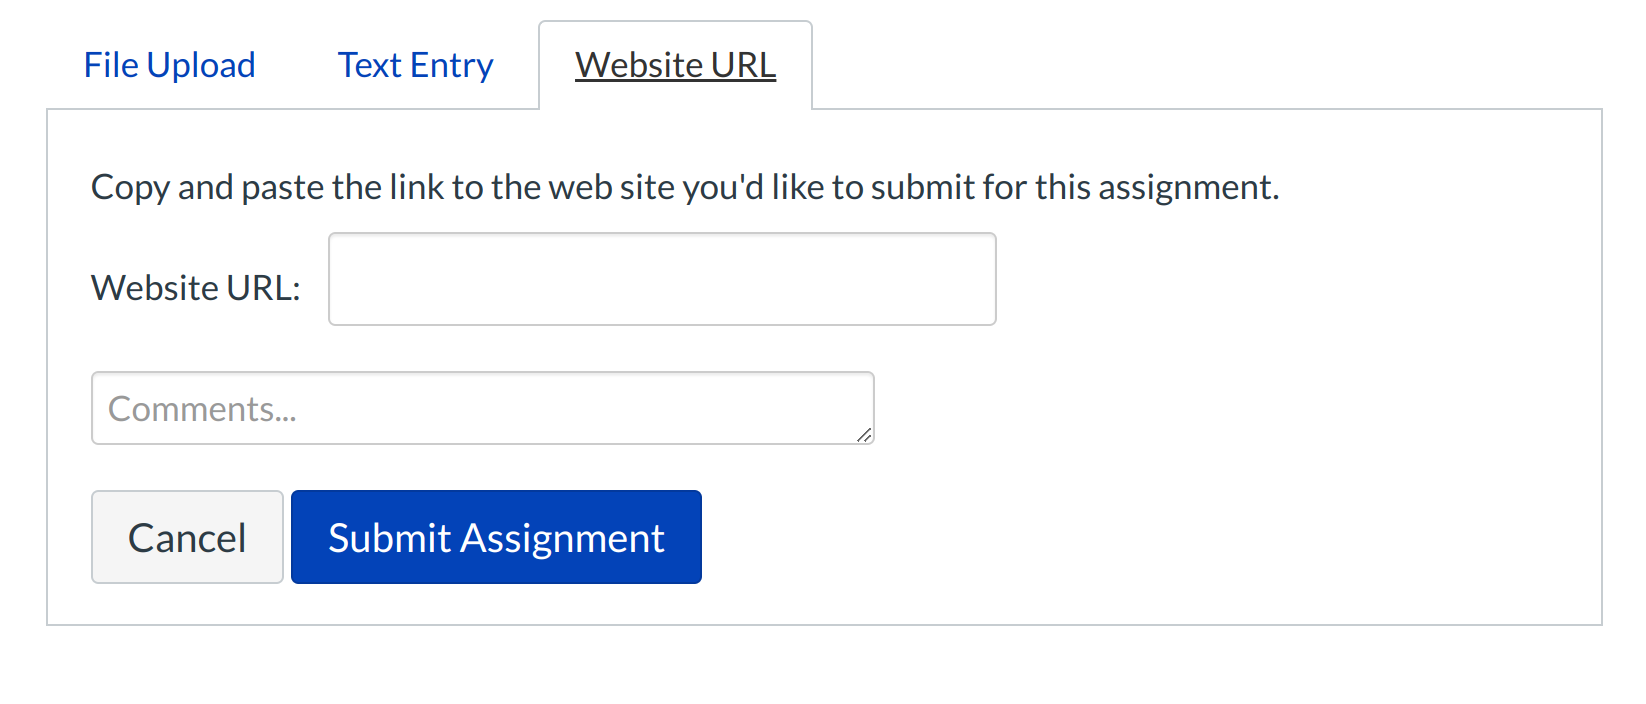Click the Website URL input field
The image size is (1646, 704).
tap(662, 279)
